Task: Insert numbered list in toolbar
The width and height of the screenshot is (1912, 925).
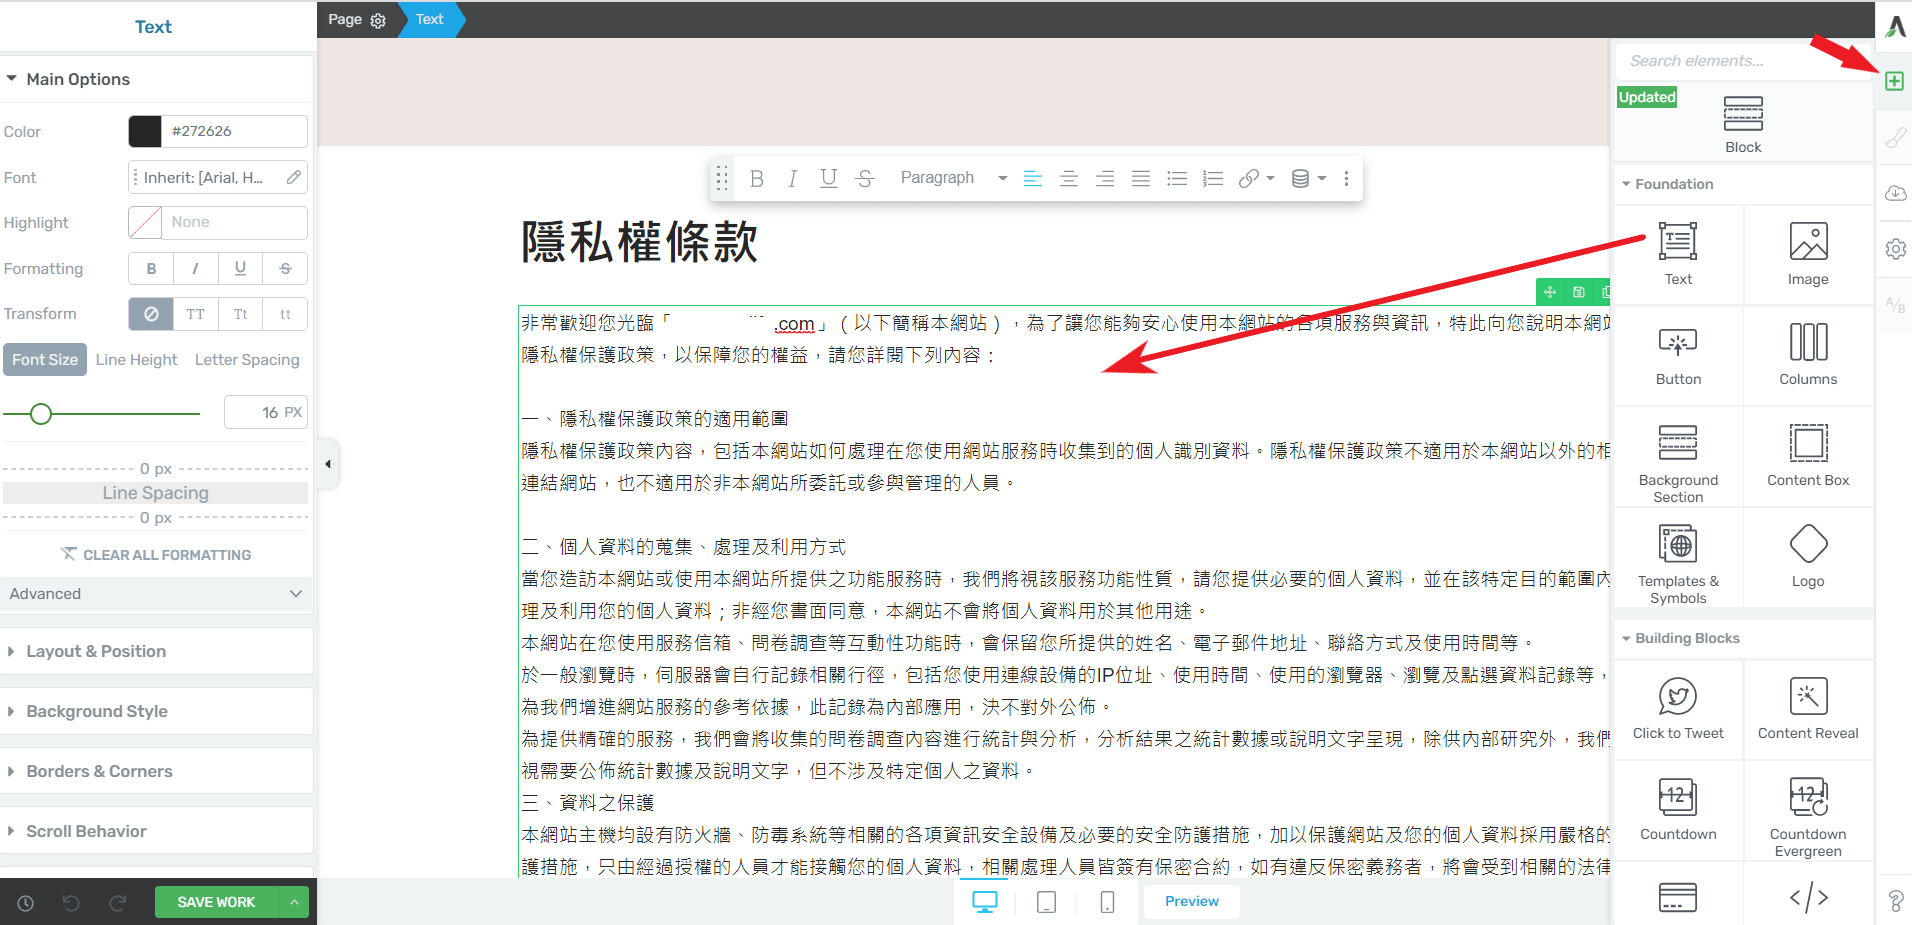Action: click(1213, 179)
